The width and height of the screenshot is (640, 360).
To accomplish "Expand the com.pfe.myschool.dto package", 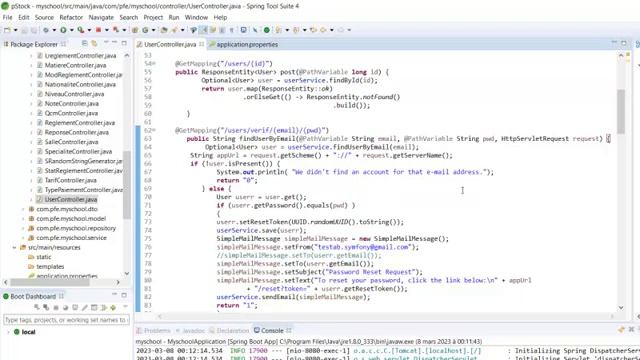I will [x=23, y=209].
